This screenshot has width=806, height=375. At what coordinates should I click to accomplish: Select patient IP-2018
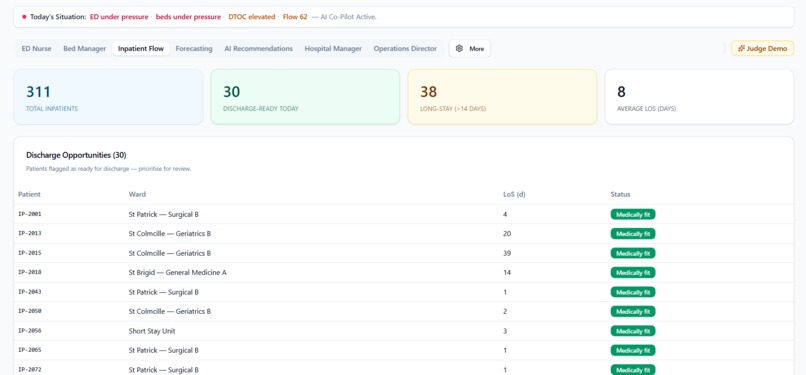pos(30,272)
